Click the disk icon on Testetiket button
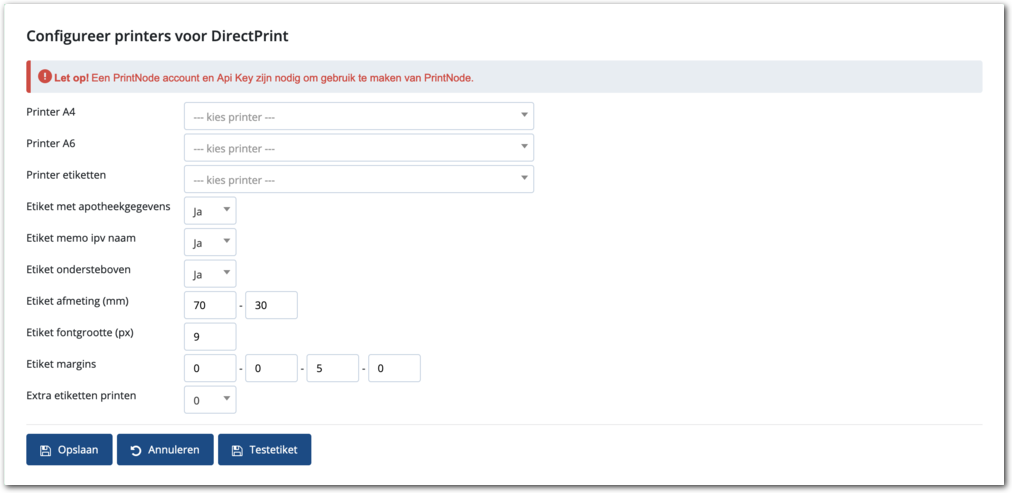1012x493 pixels. tap(237, 450)
